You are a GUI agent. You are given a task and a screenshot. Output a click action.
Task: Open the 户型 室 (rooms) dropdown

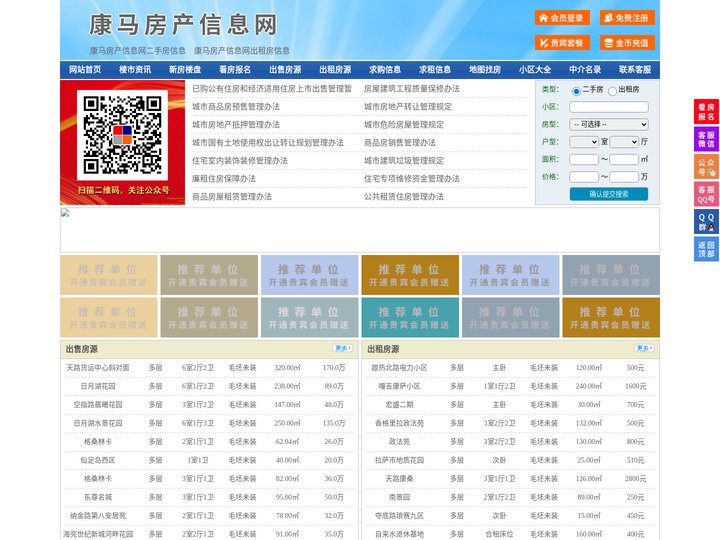tap(584, 142)
